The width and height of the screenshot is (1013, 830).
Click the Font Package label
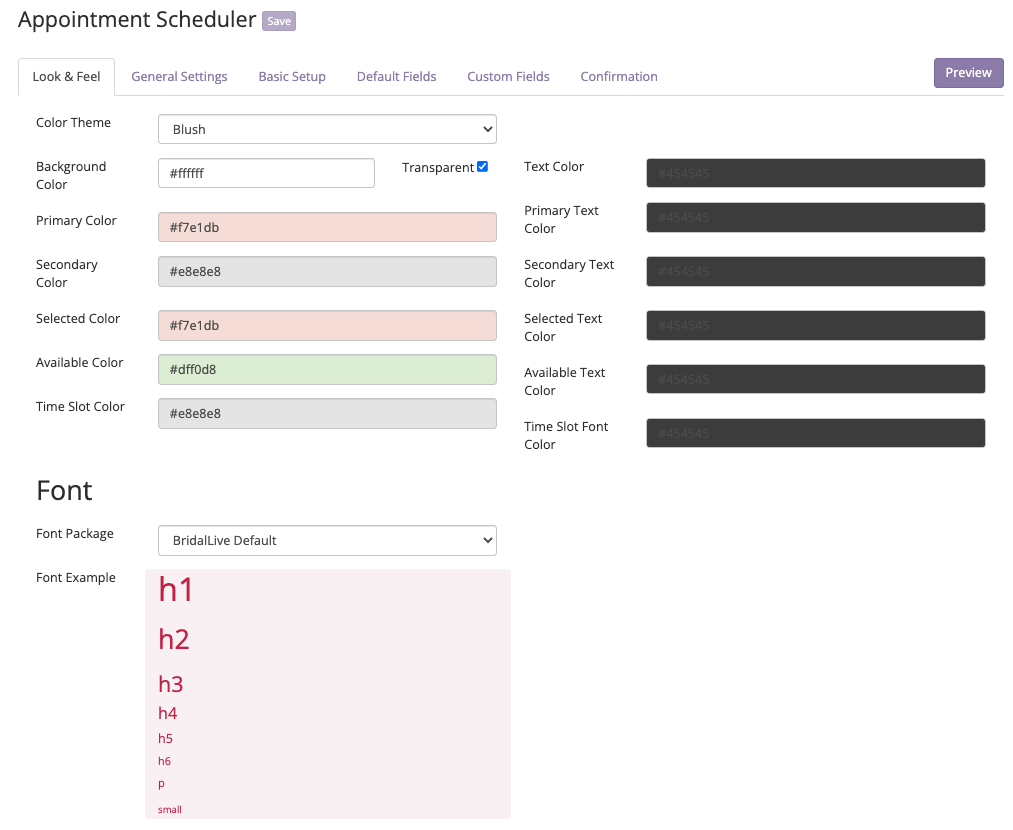coord(74,534)
